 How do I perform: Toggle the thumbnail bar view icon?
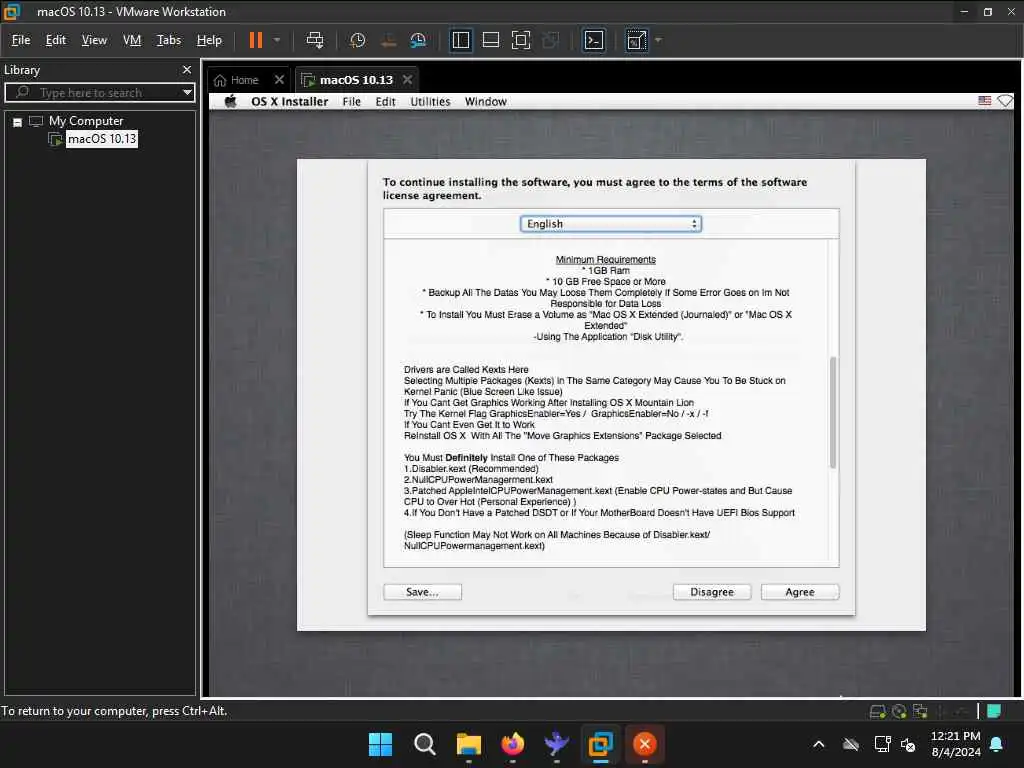(490, 40)
